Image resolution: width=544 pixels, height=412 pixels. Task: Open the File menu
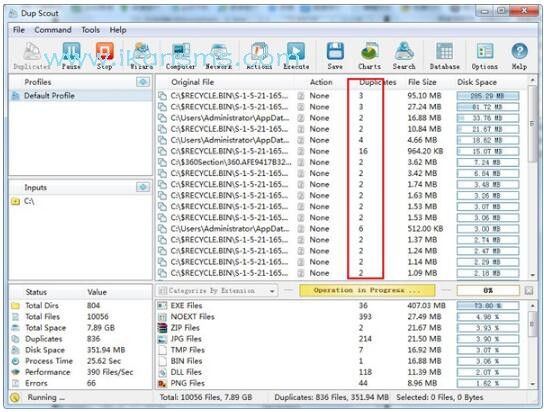tap(19, 30)
